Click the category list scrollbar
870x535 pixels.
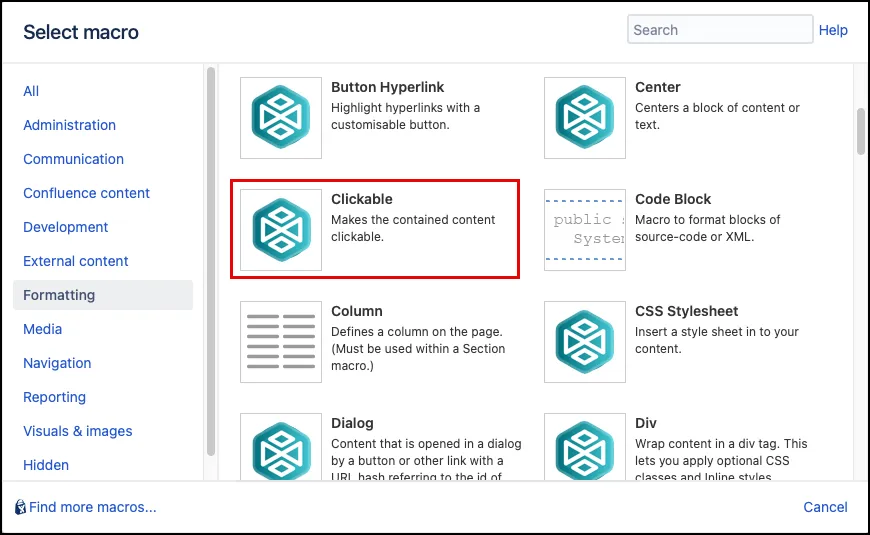click(x=211, y=261)
